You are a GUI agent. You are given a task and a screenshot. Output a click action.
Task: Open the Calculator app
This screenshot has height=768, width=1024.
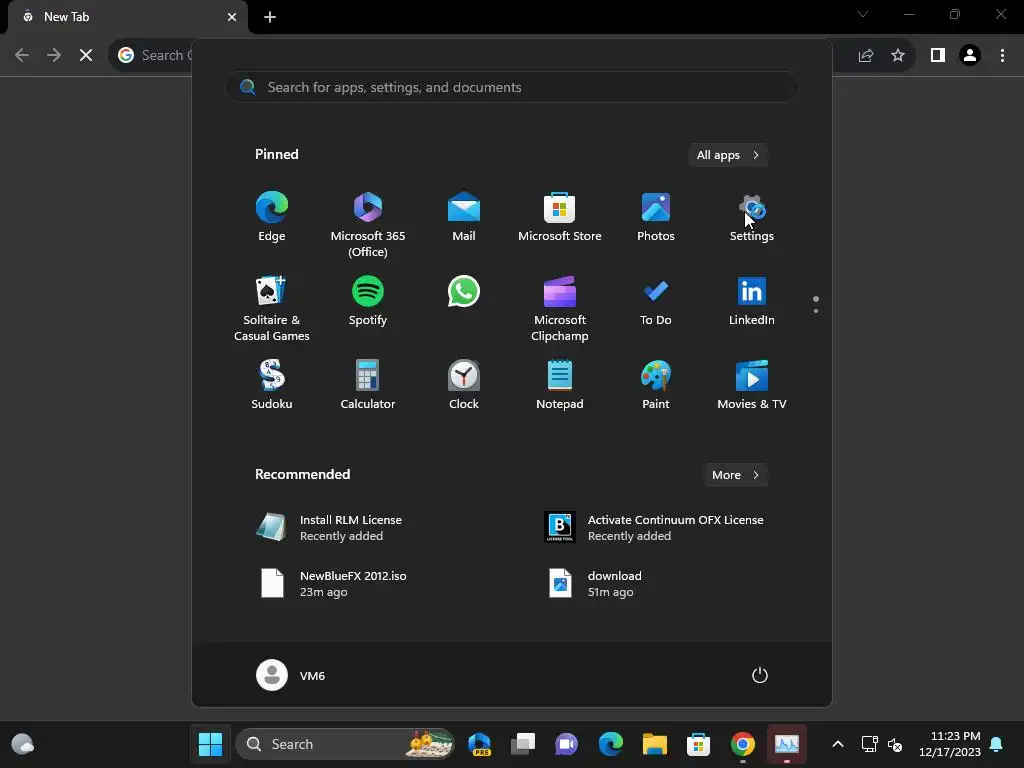(368, 385)
